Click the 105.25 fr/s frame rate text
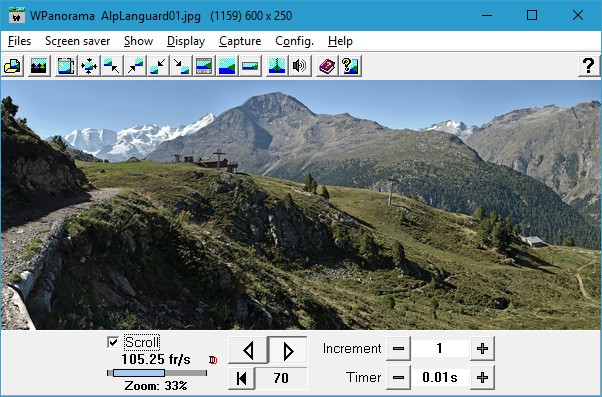 [156, 359]
